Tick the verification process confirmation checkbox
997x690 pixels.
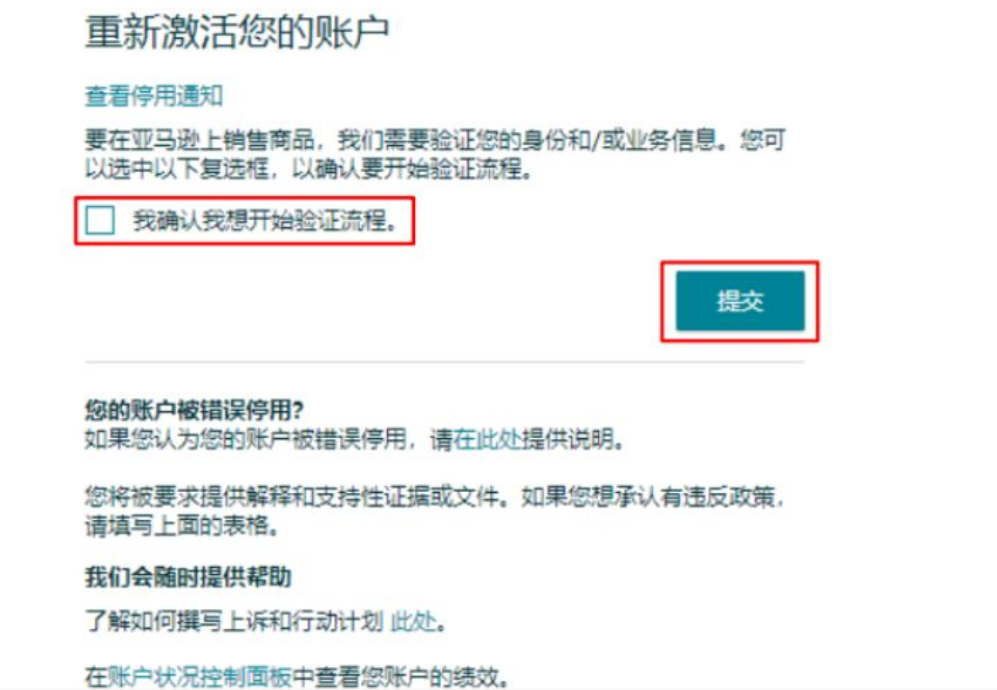pos(100,221)
